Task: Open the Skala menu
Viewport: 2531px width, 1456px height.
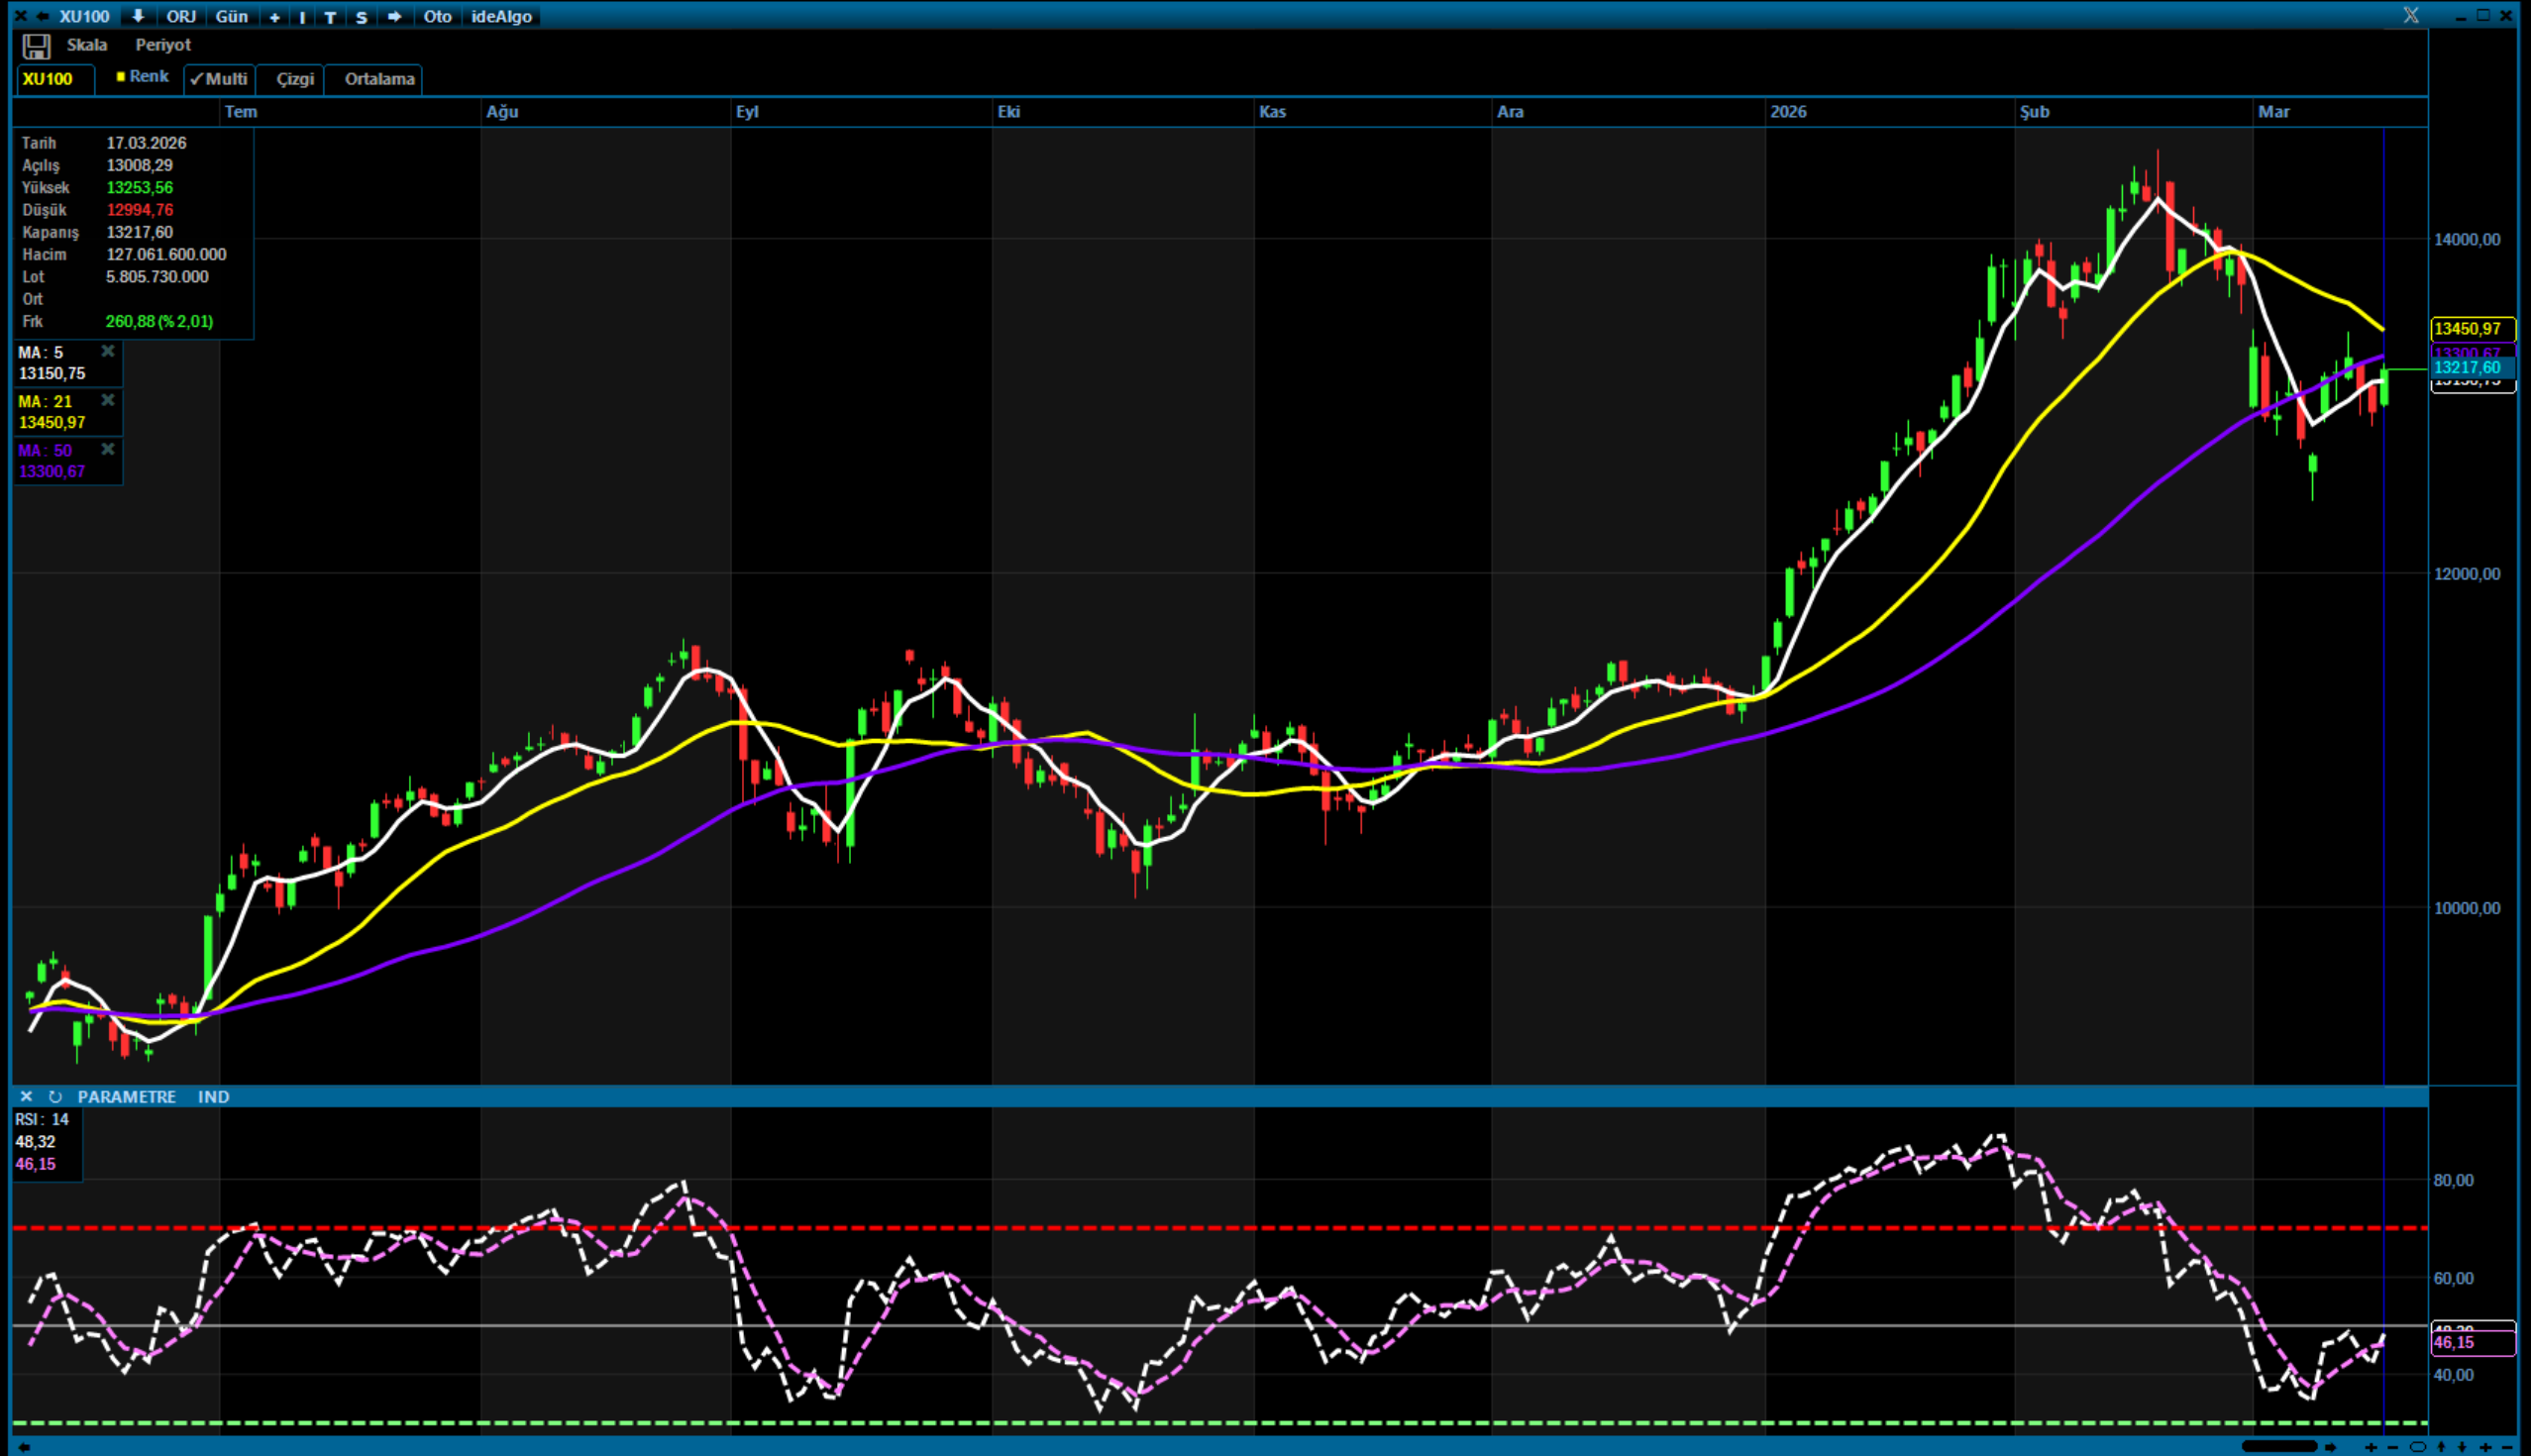Action: click(87, 45)
